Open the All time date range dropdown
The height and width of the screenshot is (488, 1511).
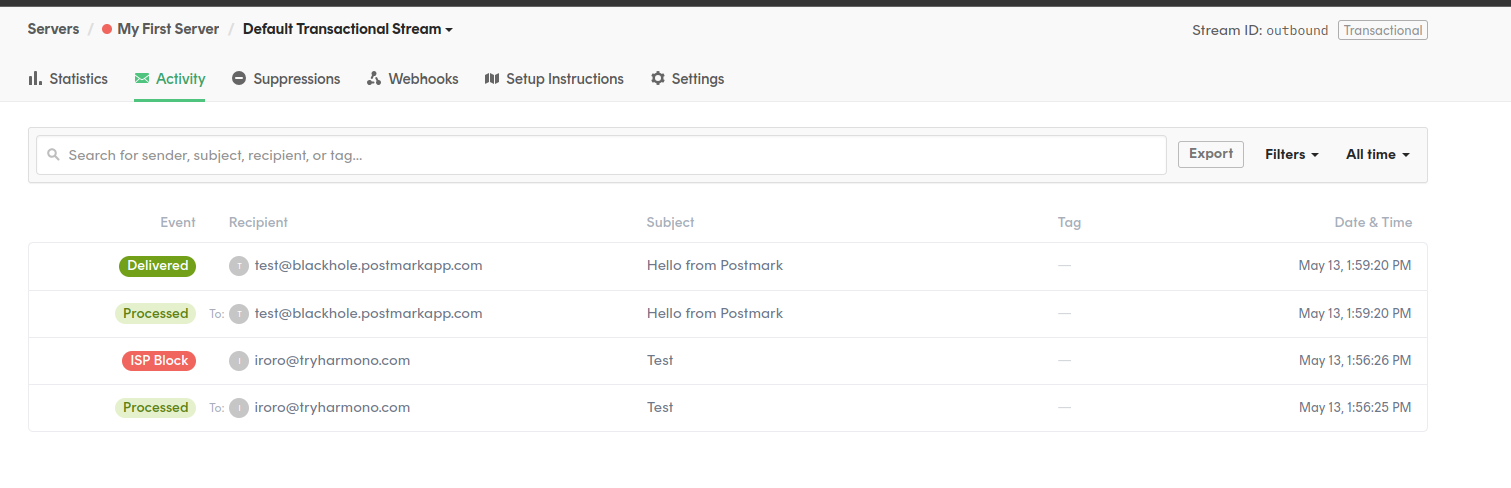coord(1378,155)
